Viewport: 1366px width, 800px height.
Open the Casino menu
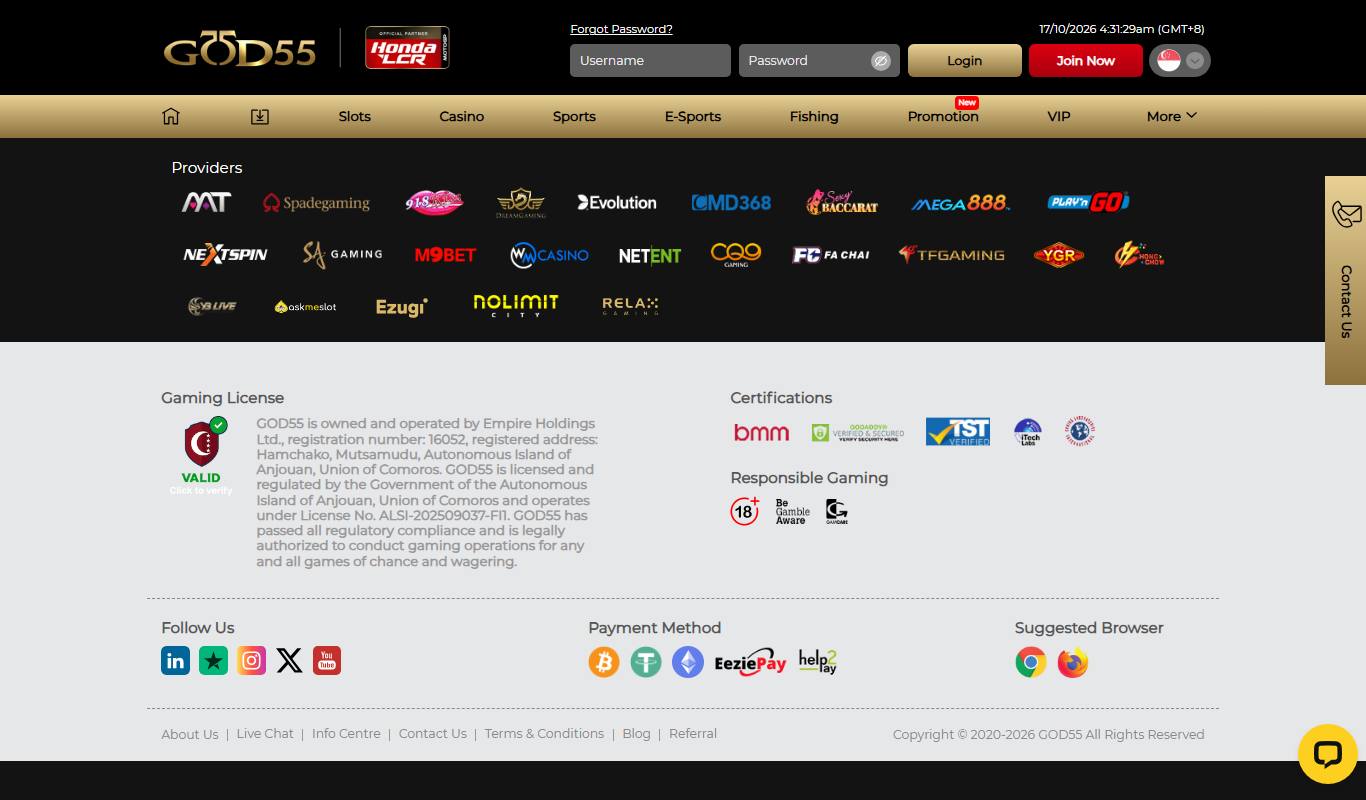point(462,116)
